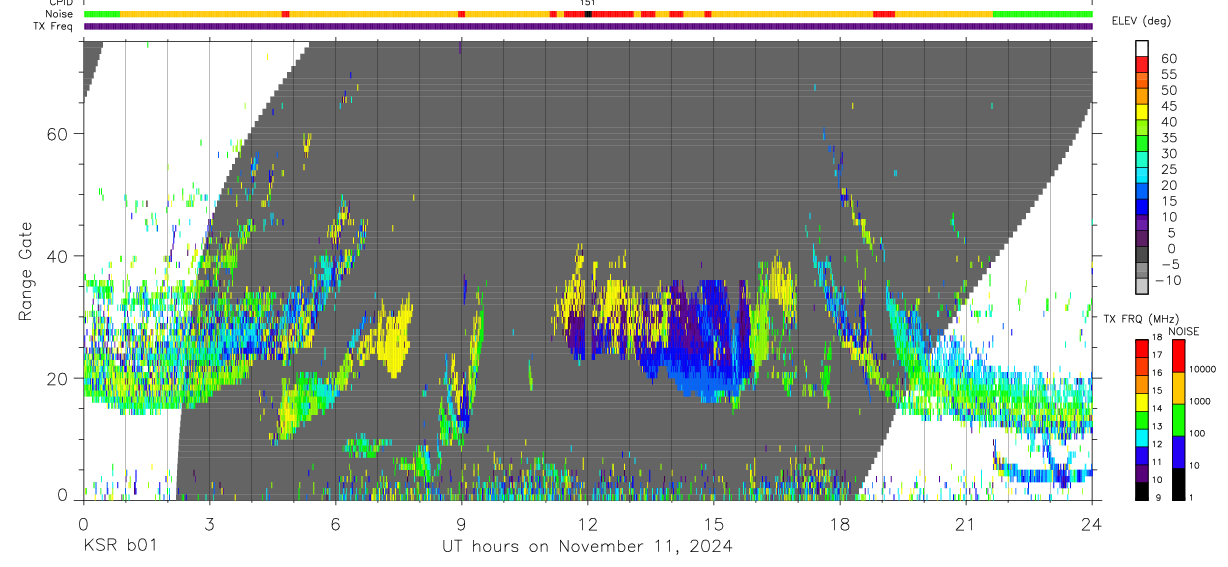This screenshot has height=567, width=1228.
Task: Click the white top segment of the ELEV color bar
Action: pos(1142,47)
